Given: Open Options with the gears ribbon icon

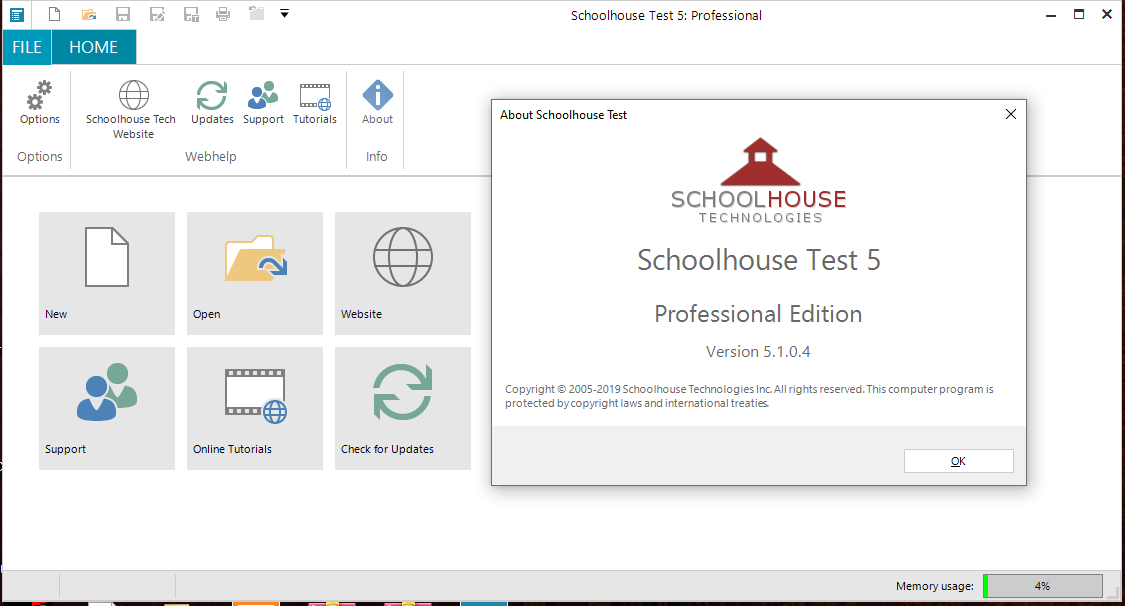Looking at the screenshot, I should click(x=39, y=103).
